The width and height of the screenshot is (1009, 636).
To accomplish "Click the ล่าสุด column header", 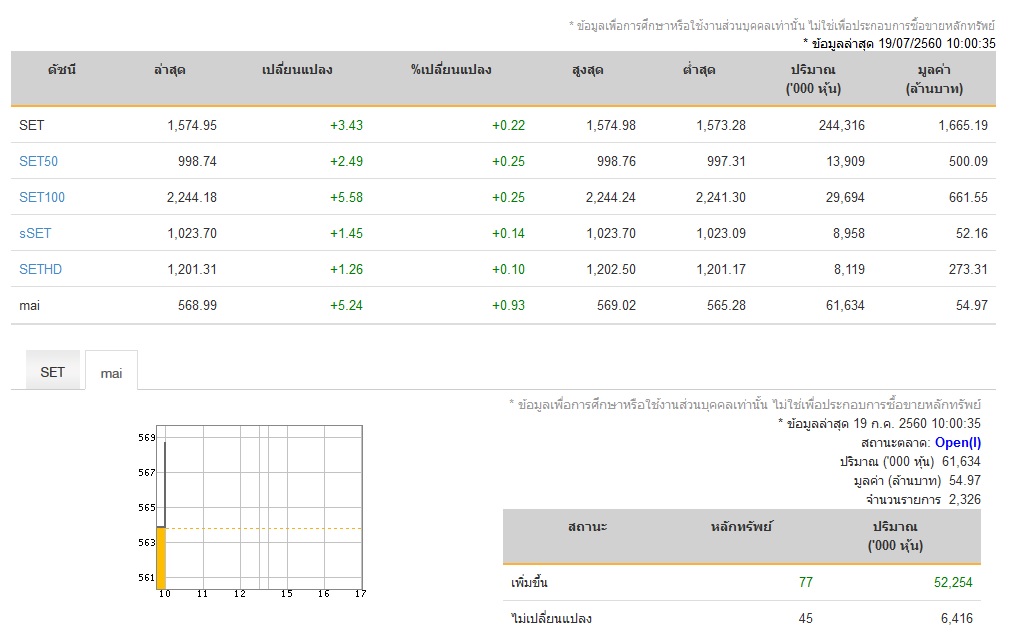I will tap(170, 70).
